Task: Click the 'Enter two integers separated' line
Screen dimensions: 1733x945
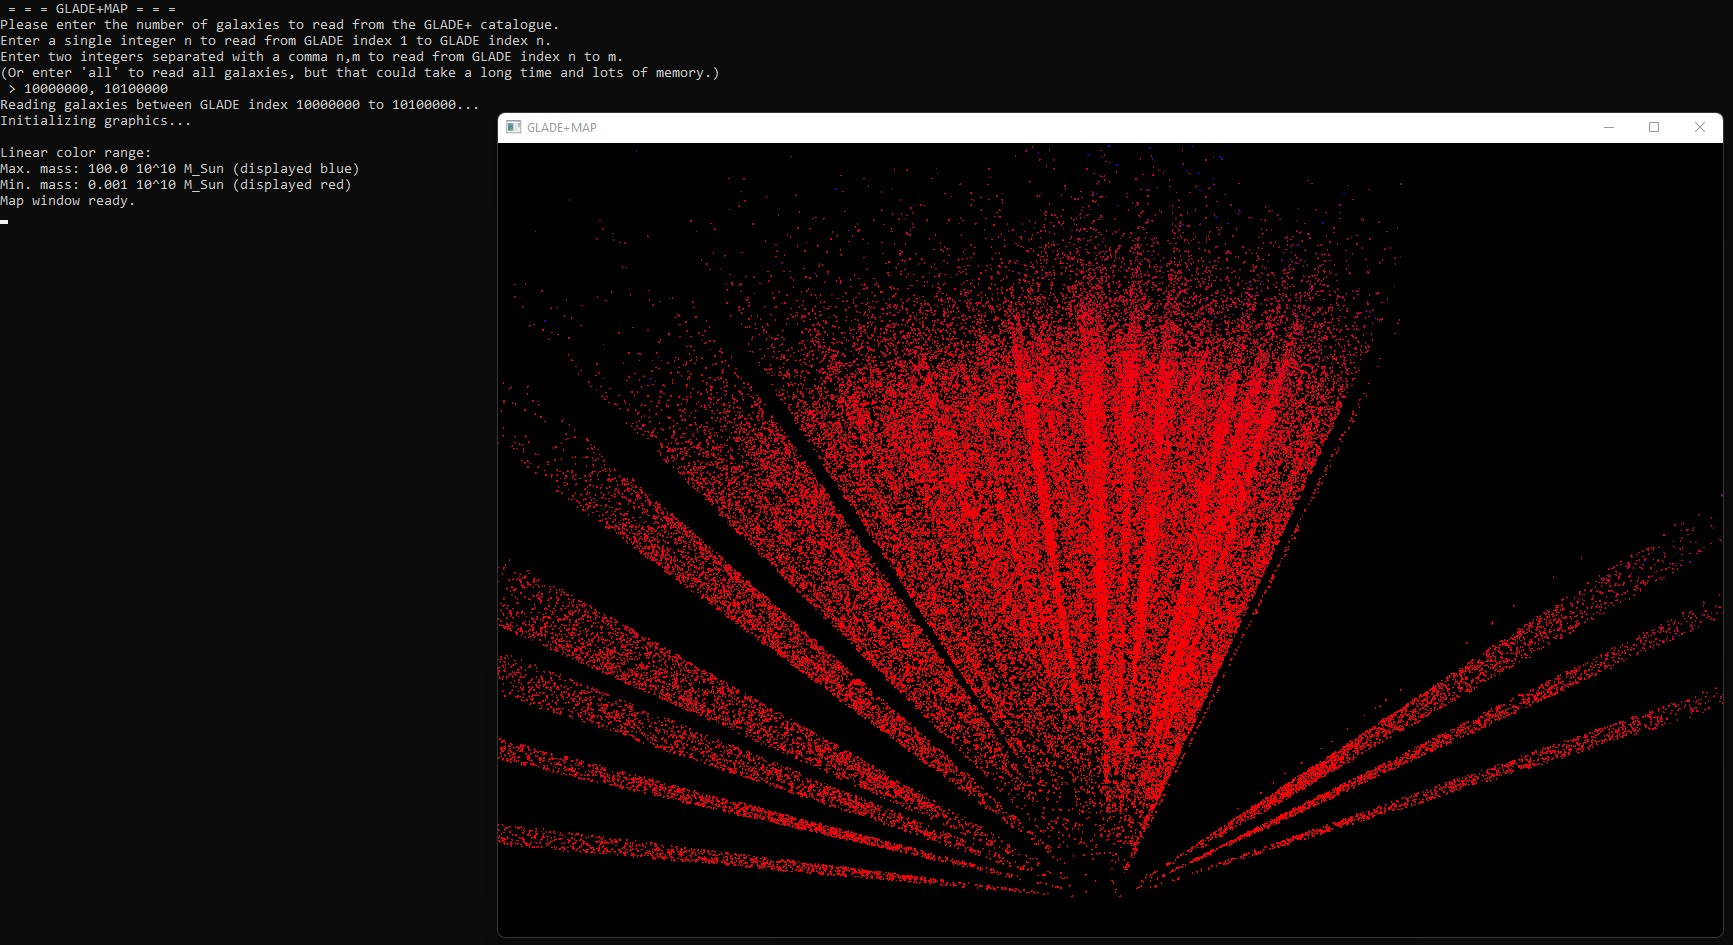Action: coord(312,57)
